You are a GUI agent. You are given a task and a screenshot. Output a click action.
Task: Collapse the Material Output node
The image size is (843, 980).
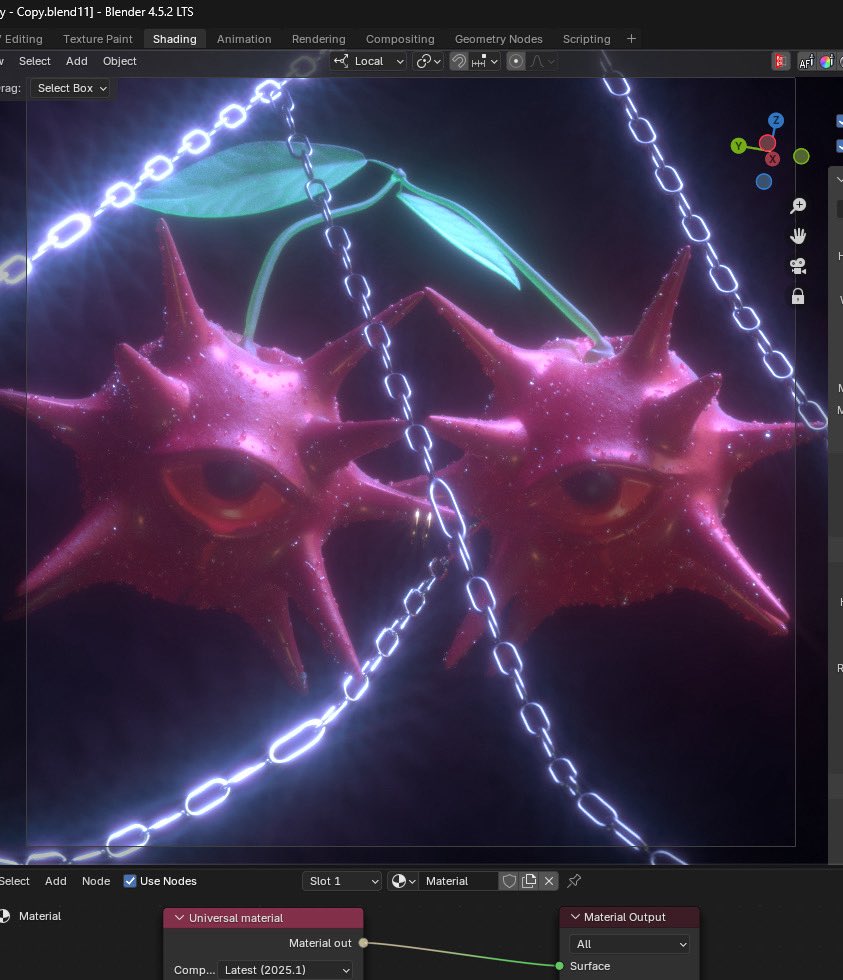pos(575,917)
